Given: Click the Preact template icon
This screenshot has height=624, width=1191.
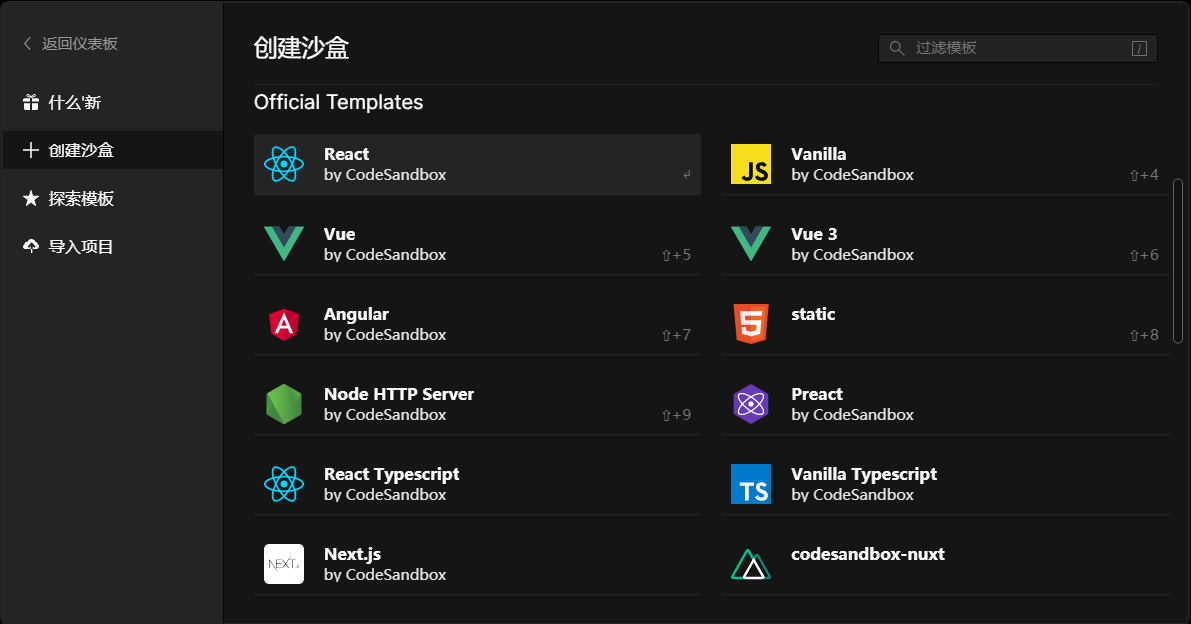Looking at the screenshot, I should pyautogui.click(x=751, y=404).
